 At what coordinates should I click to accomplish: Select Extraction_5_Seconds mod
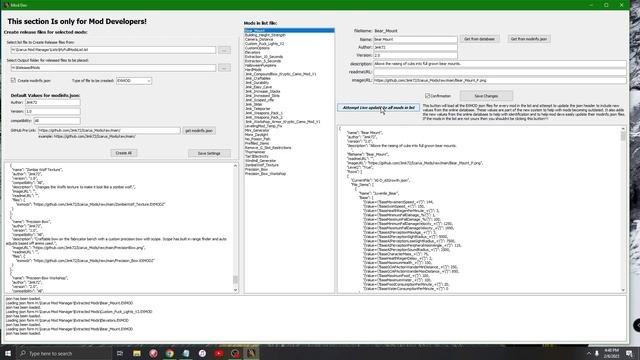tap(289, 61)
